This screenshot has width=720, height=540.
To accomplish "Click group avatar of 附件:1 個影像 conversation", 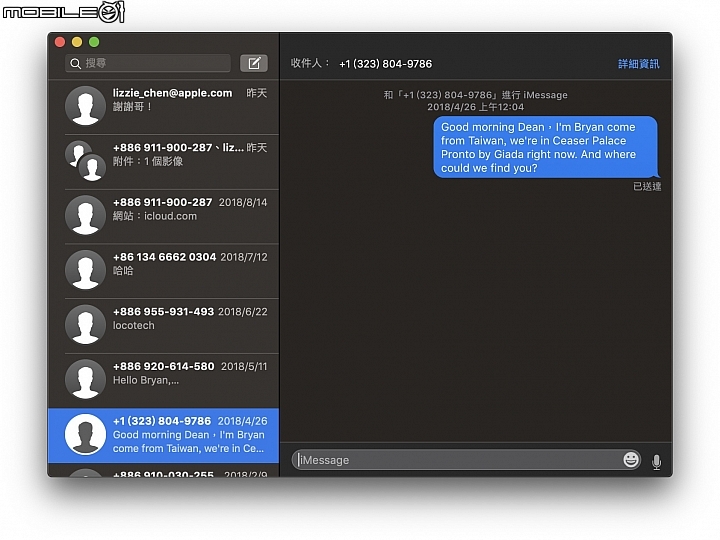I will pos(85,161).
